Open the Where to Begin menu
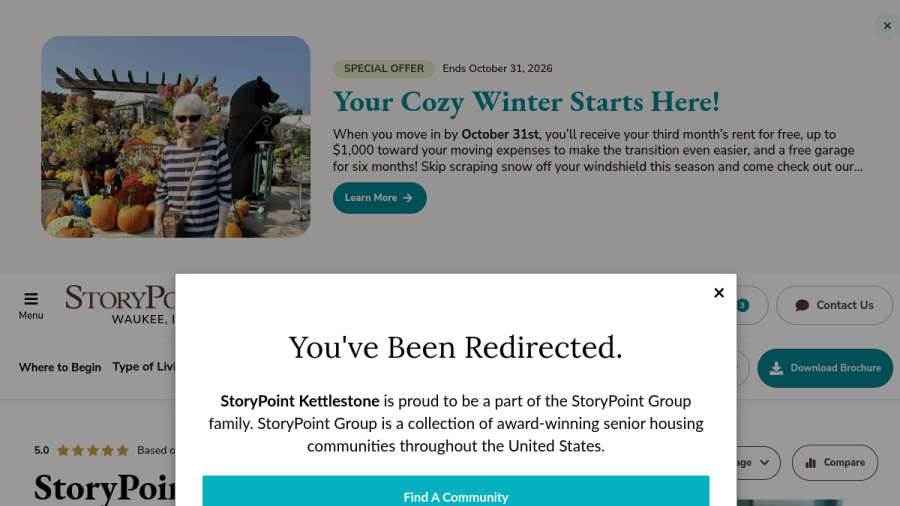Image resolution: width=900 pixels, height=506 pixels. (60, 367)
